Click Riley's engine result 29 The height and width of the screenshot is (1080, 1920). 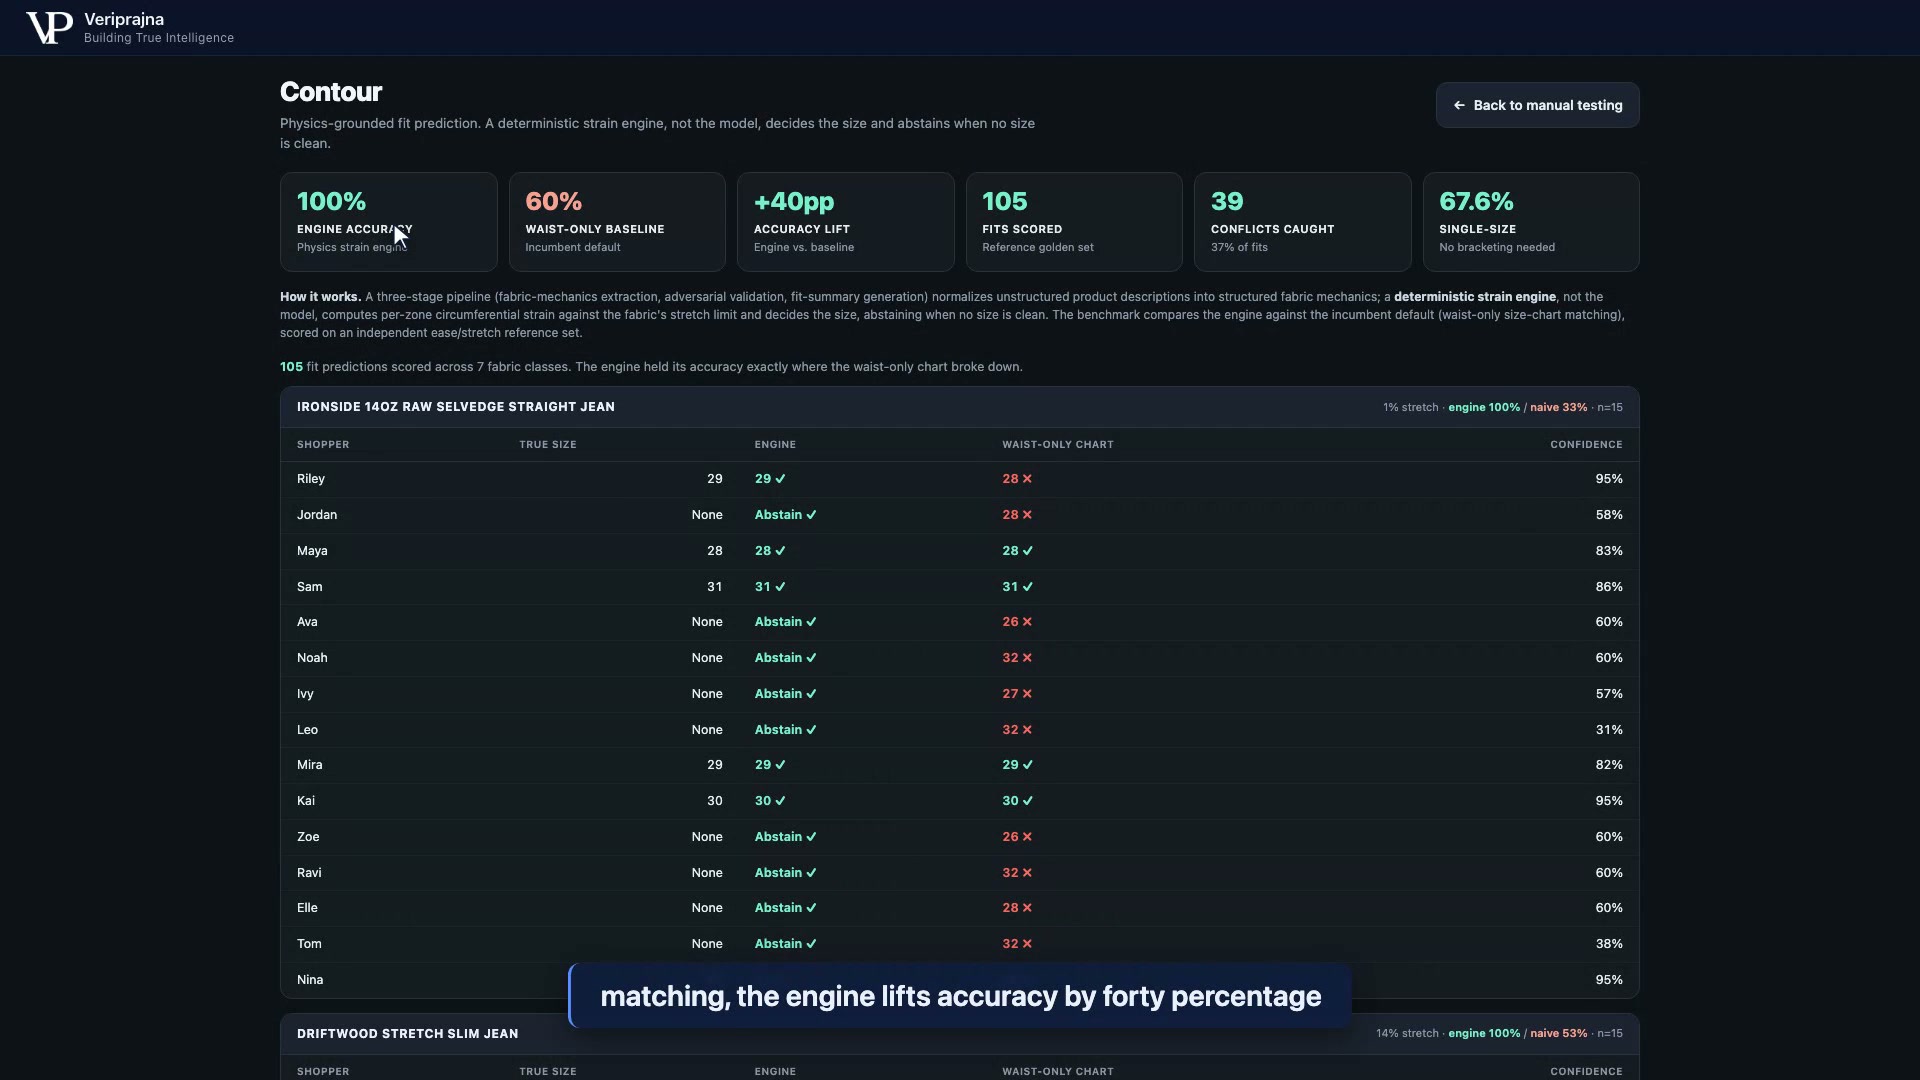770,479
